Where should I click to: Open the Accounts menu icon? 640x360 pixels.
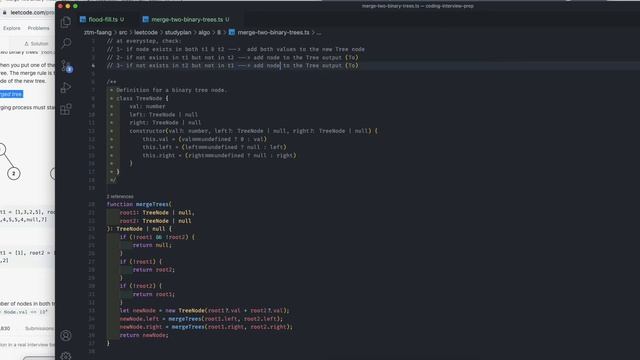pyautogui.click(x=66, y=336)
